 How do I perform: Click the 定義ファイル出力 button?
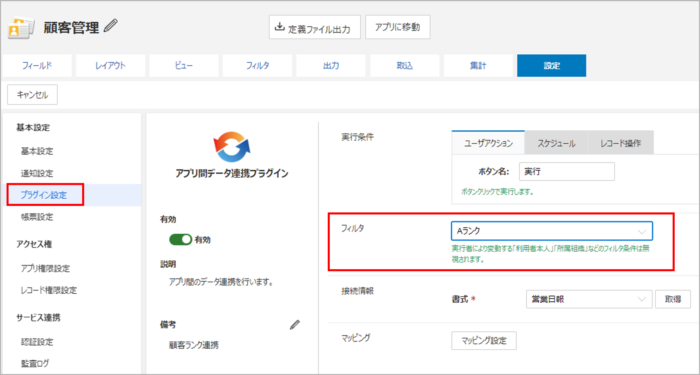click(315, 27)
